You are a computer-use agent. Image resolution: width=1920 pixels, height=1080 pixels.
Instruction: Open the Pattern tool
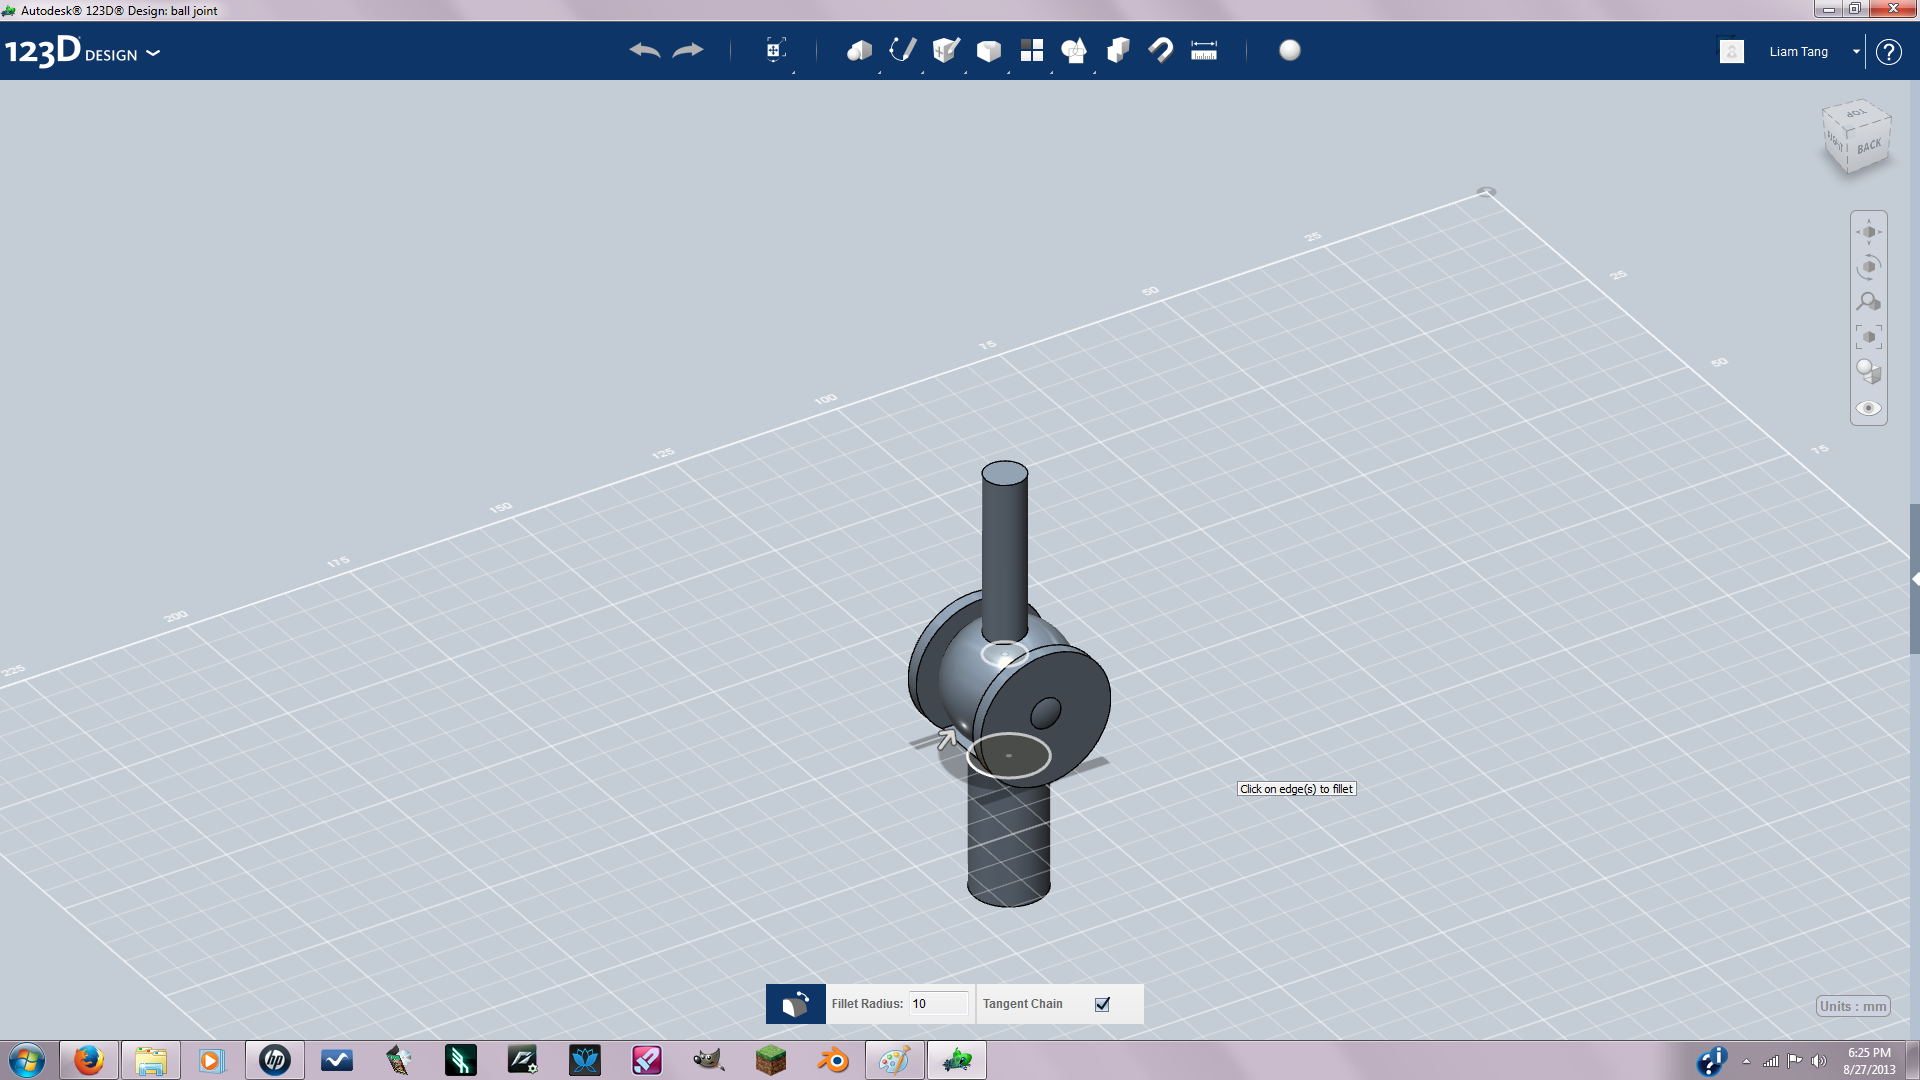point(1031,50)
